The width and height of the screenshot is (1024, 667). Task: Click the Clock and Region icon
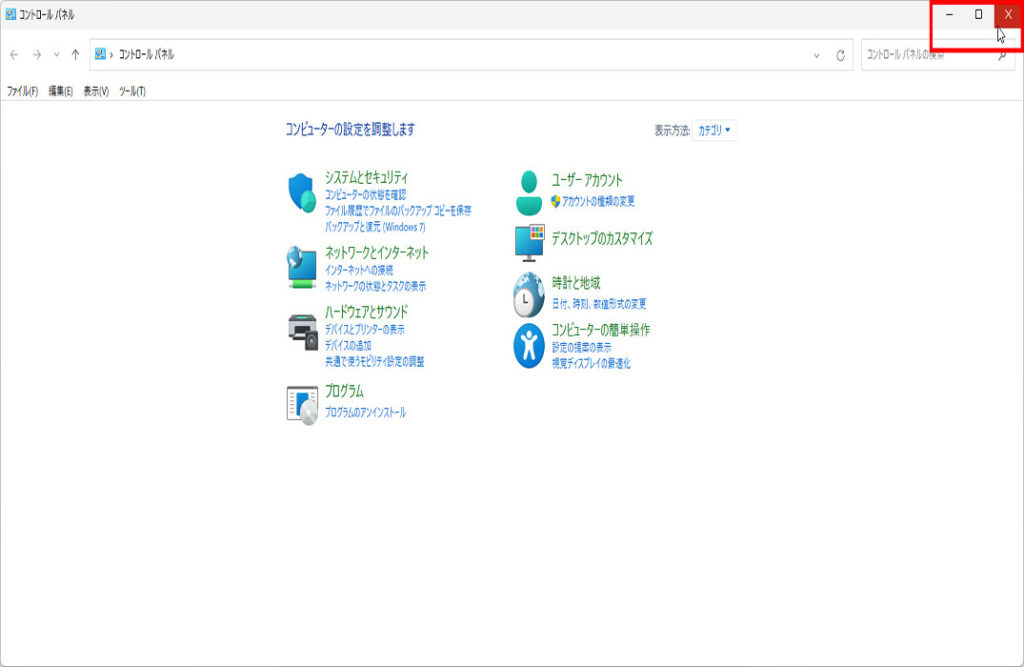528,294
